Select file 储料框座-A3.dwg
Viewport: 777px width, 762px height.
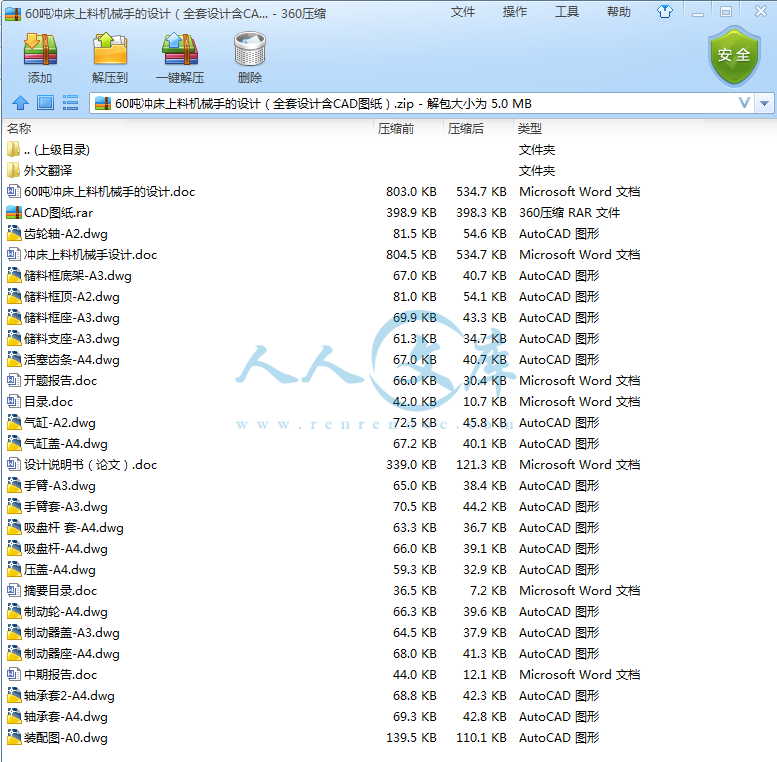72,318
